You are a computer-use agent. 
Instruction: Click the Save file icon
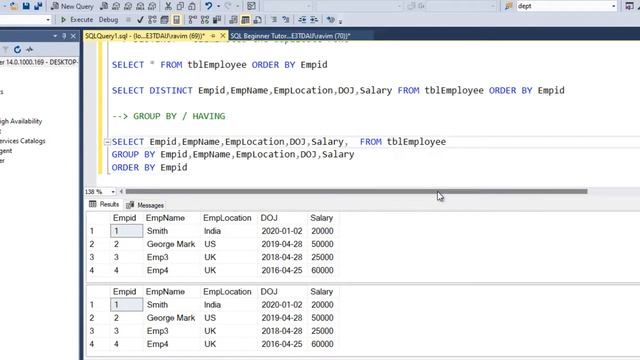[x=26, y=6]
